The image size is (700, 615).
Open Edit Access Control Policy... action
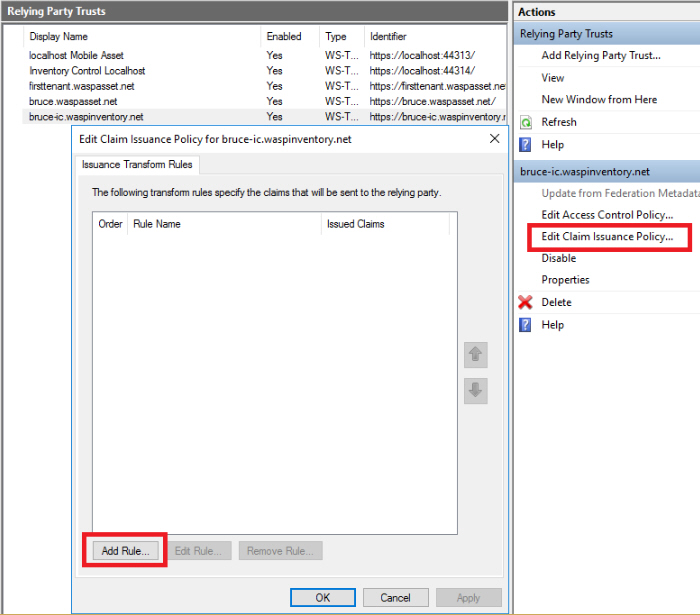click(607, 215)
